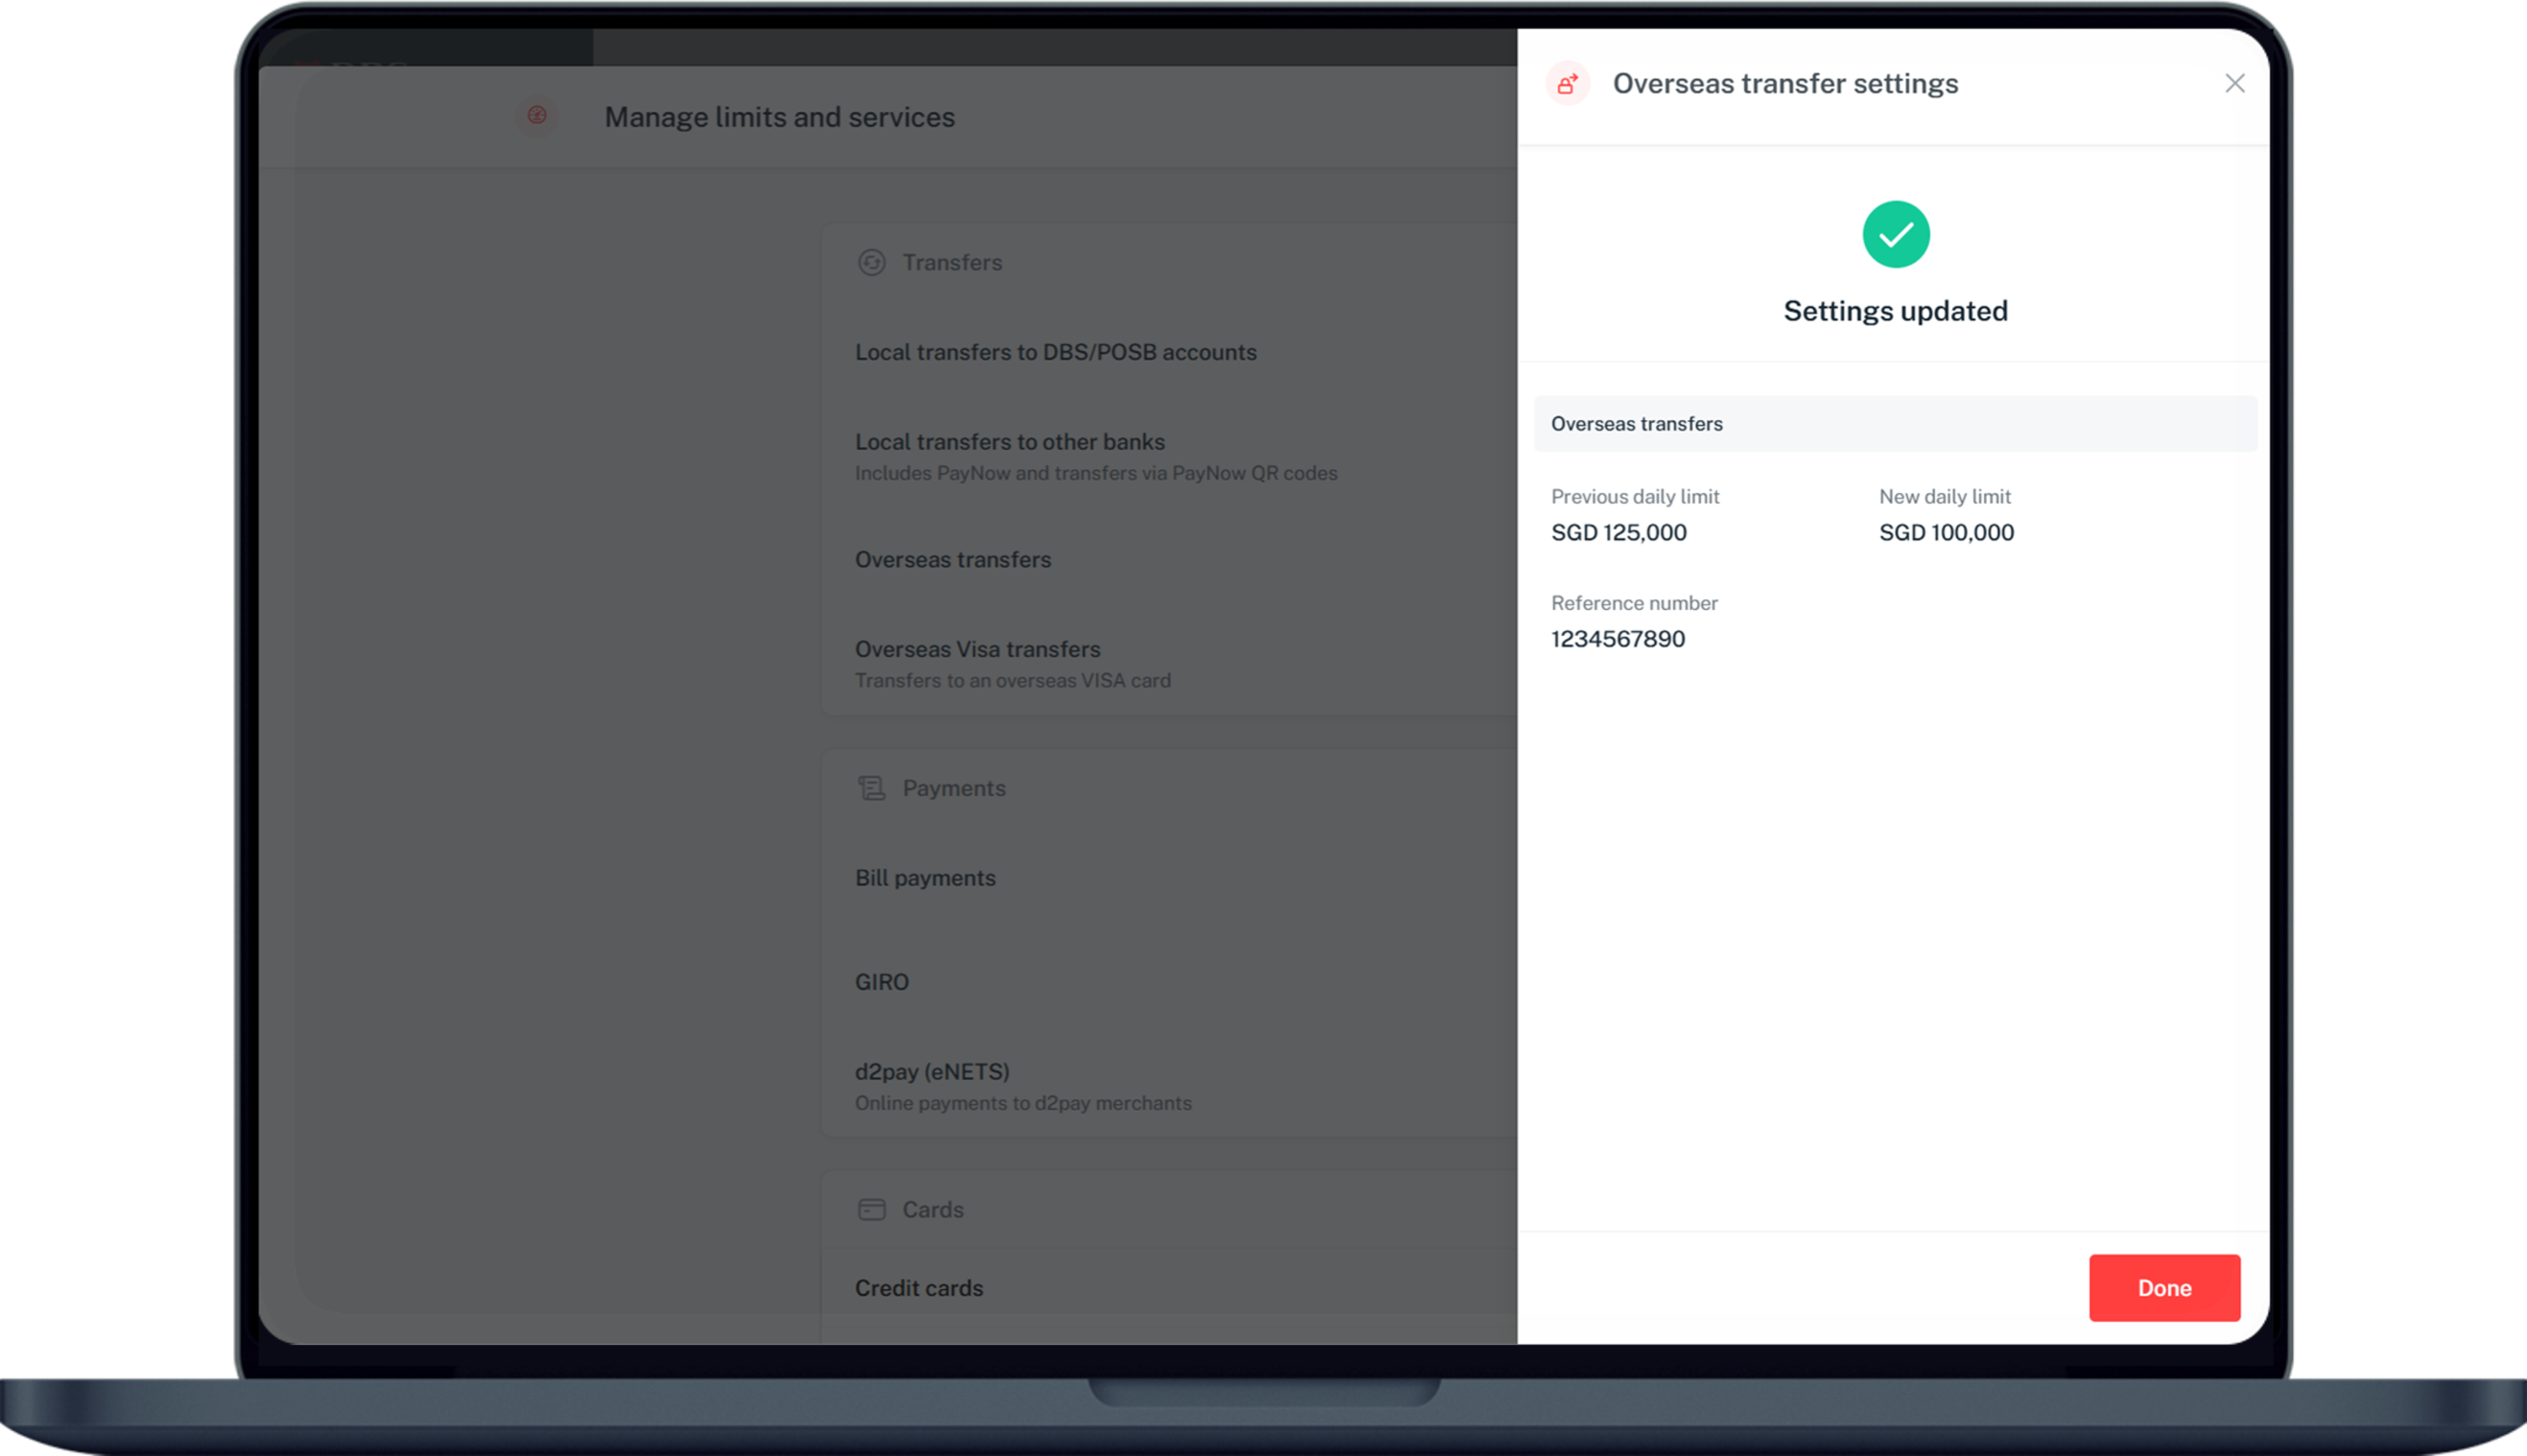Open Local transfers to other banks
This screenshot has height=1456, width=2527.
[x=1009, y=443]
